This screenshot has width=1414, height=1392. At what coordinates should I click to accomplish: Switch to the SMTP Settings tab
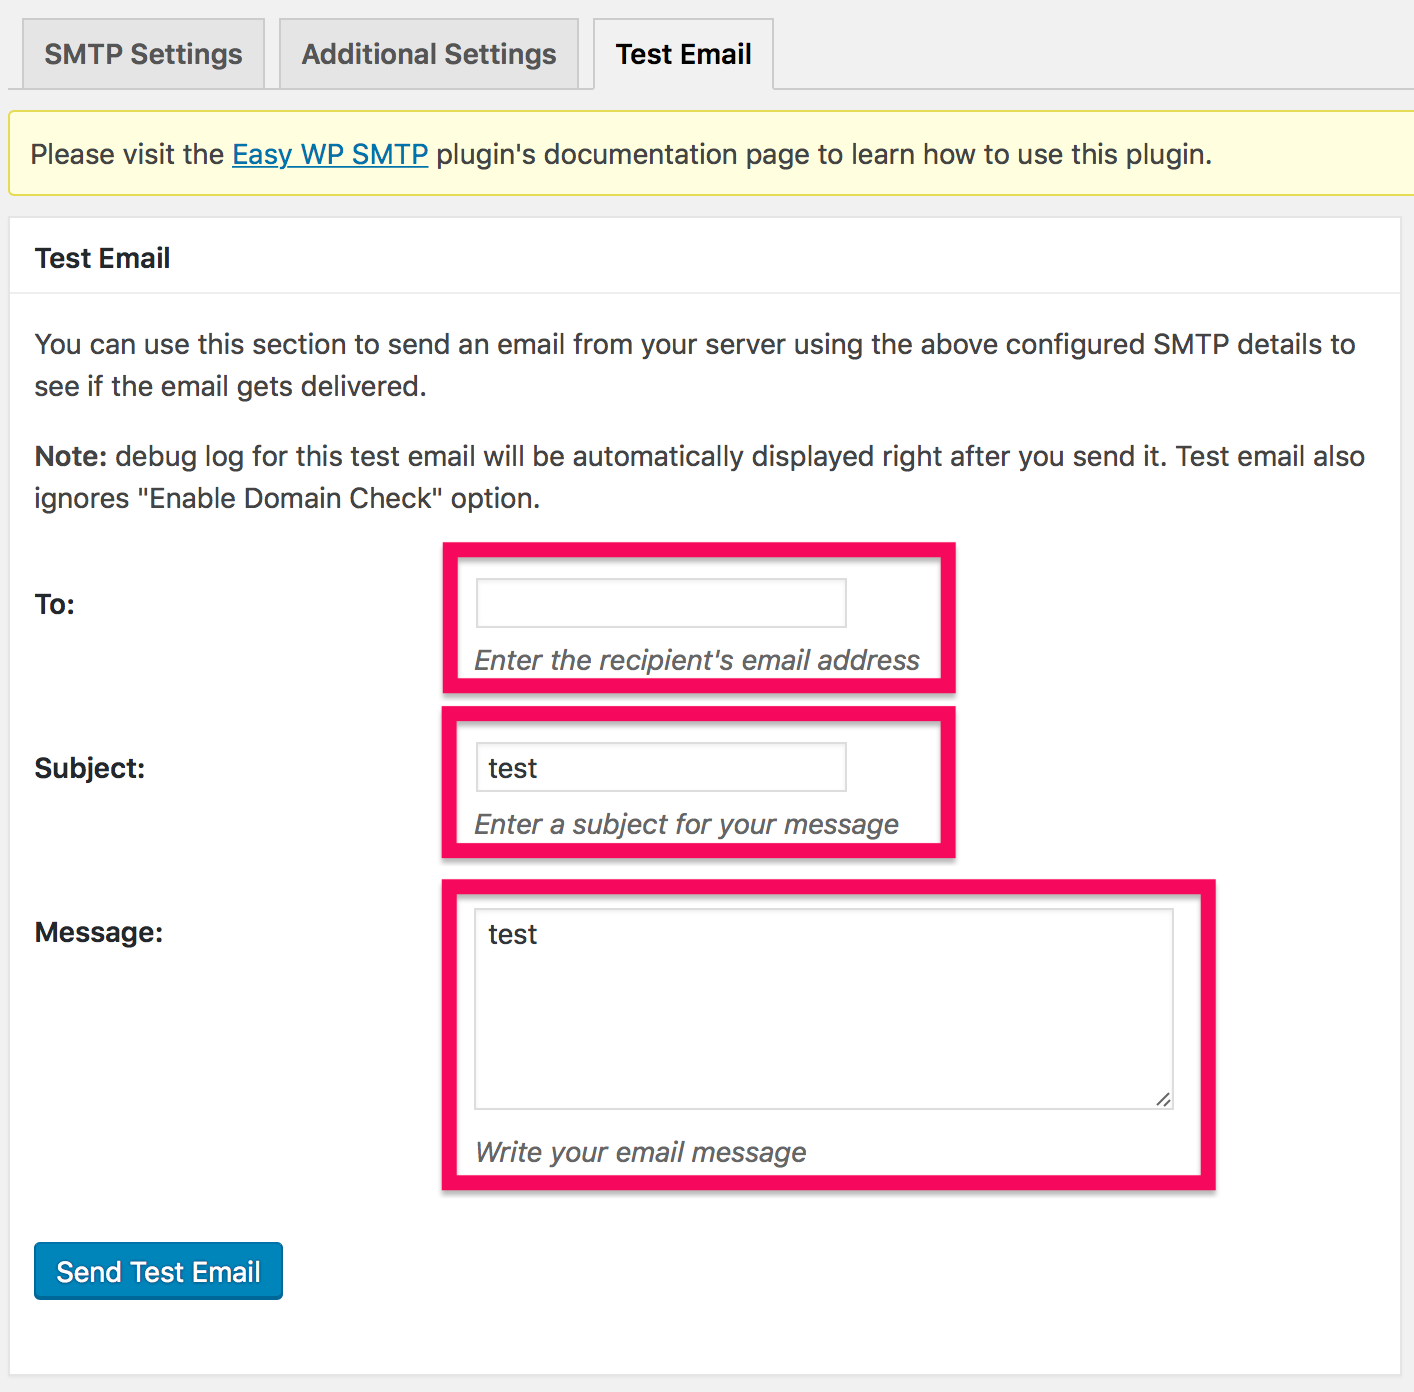pos(143,54)
